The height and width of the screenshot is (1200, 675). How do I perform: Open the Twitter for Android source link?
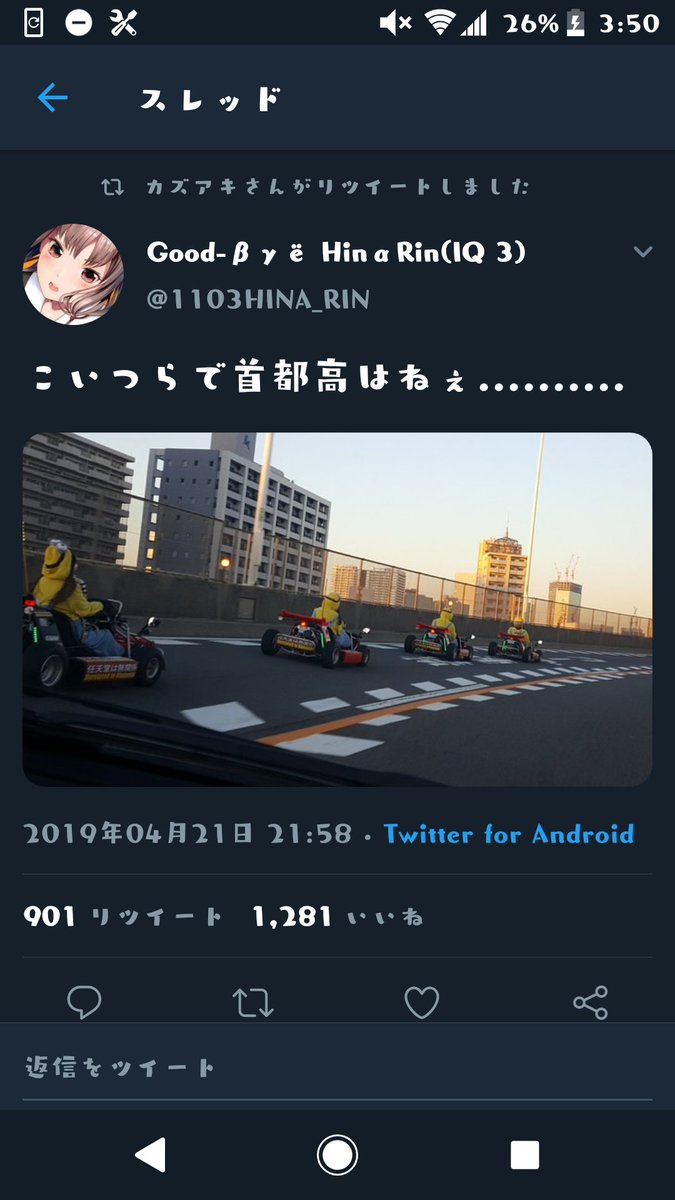coord(508,834)
